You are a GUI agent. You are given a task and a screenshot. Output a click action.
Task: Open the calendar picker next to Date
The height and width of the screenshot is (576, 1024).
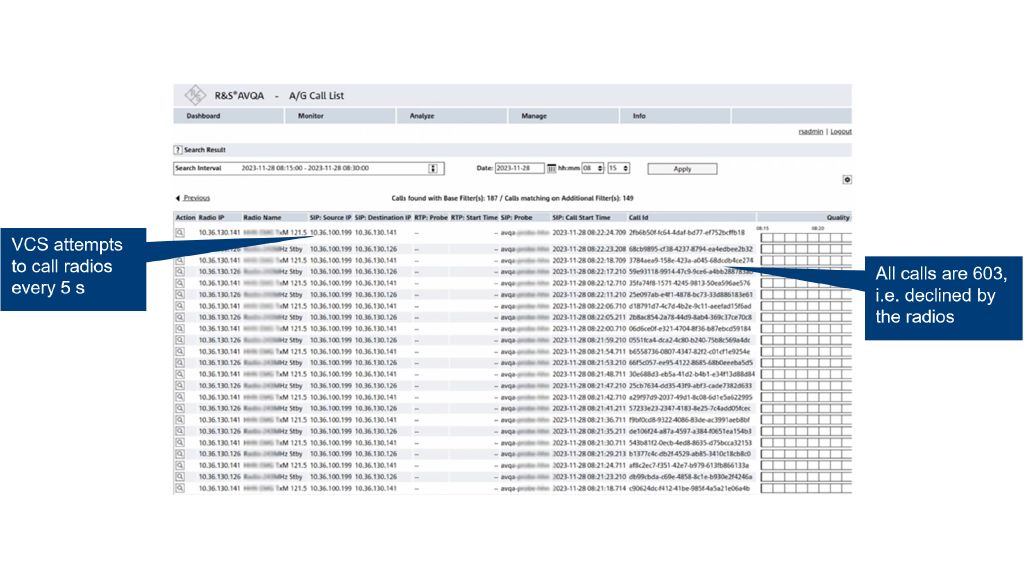[551, 168]
